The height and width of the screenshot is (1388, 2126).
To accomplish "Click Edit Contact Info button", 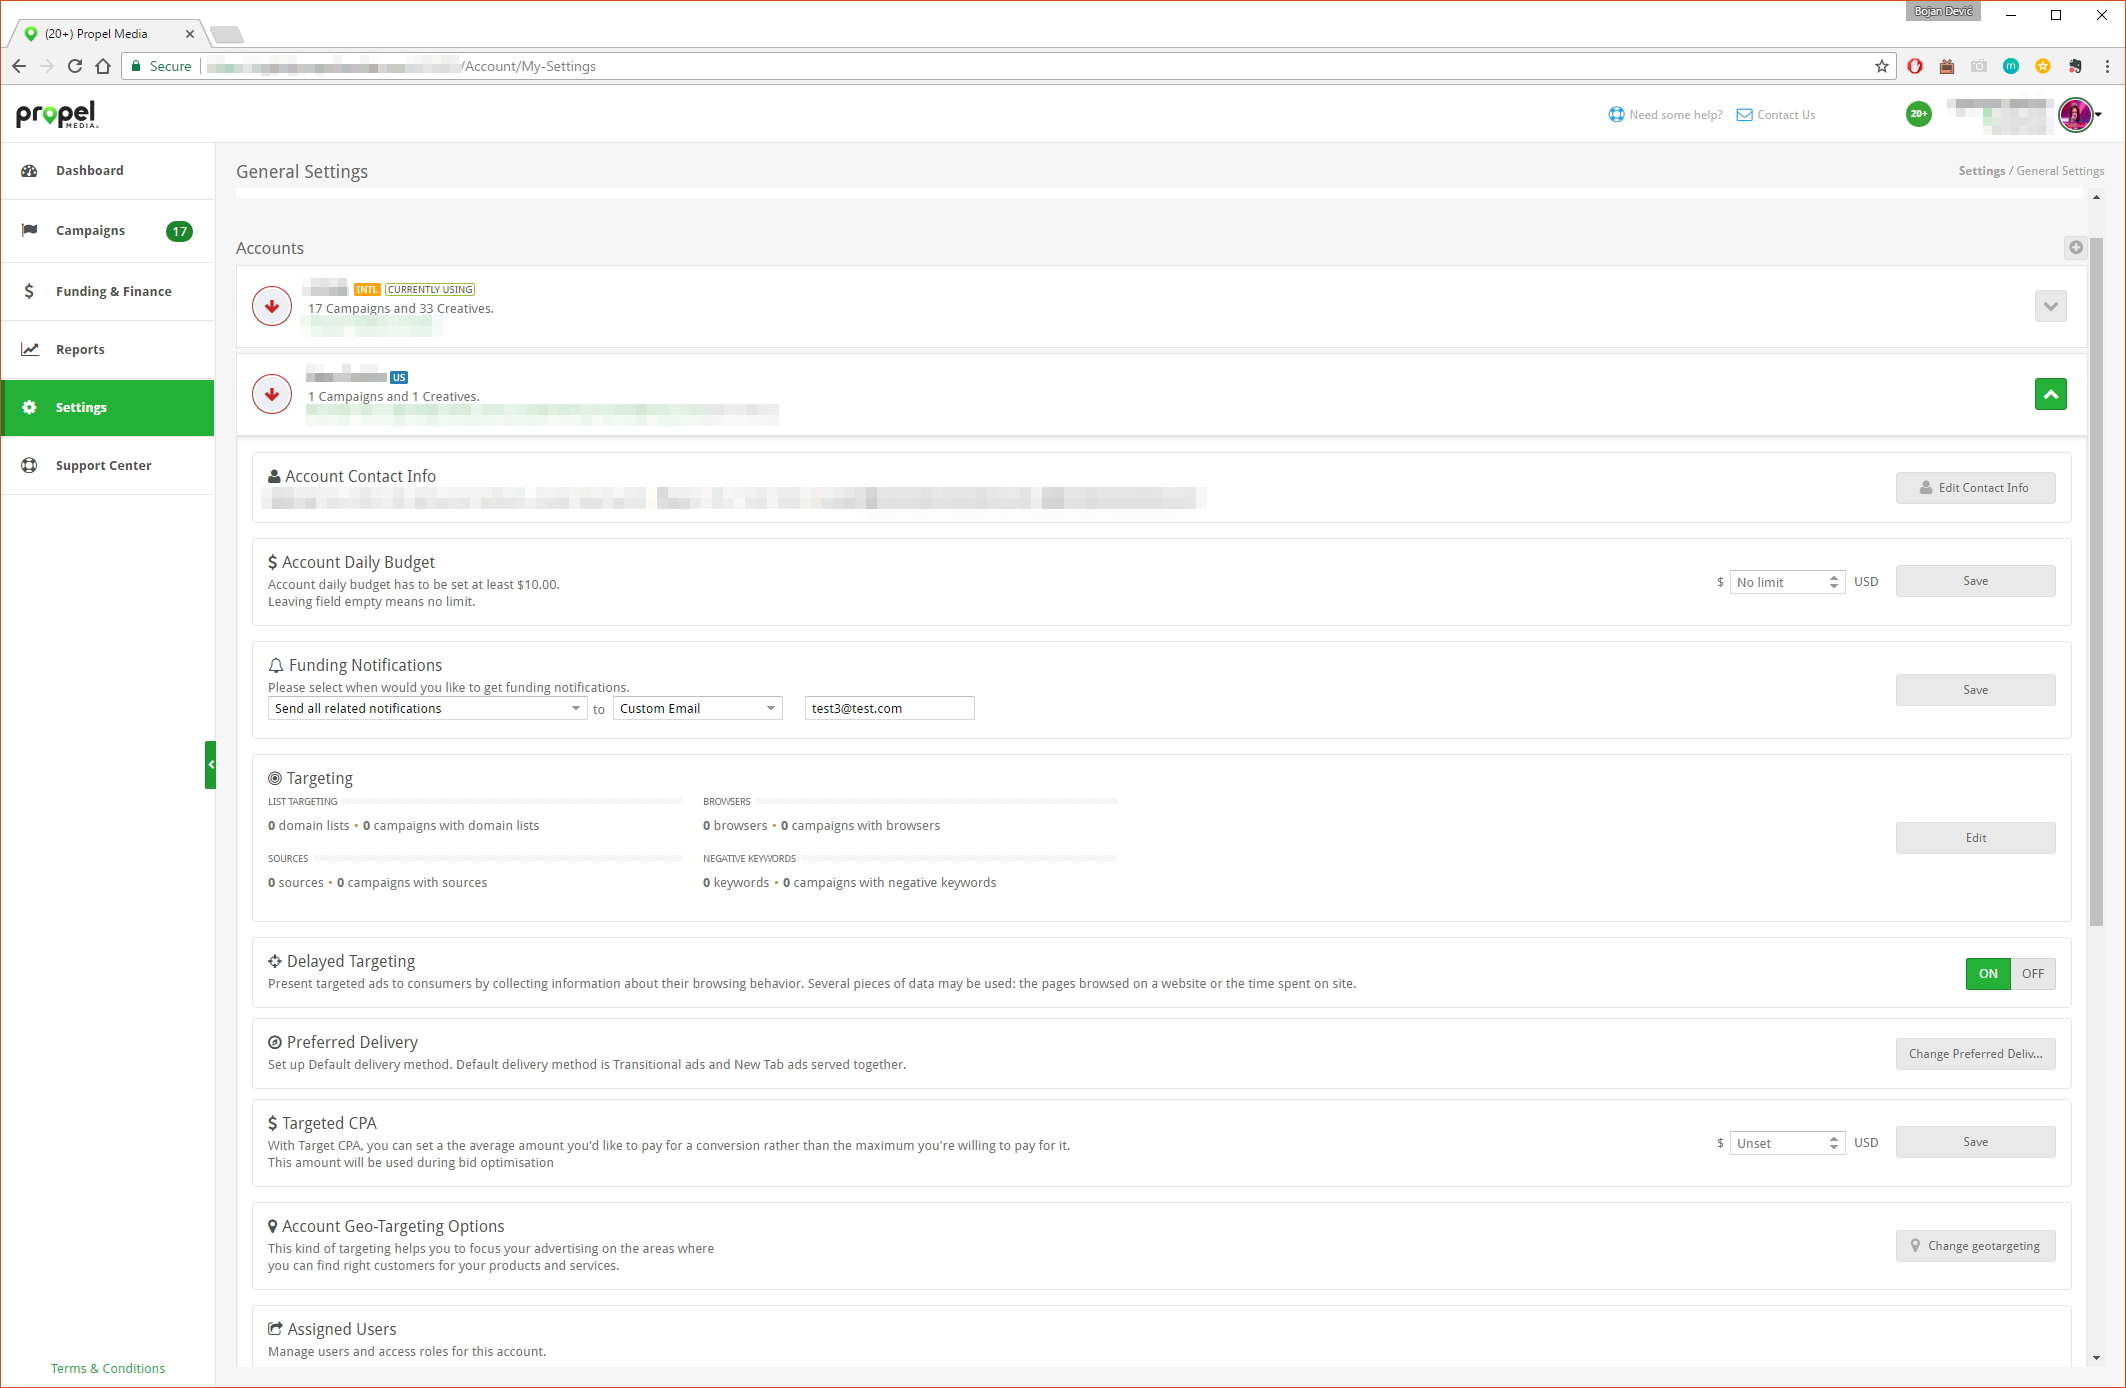I will click(1975, 488).
